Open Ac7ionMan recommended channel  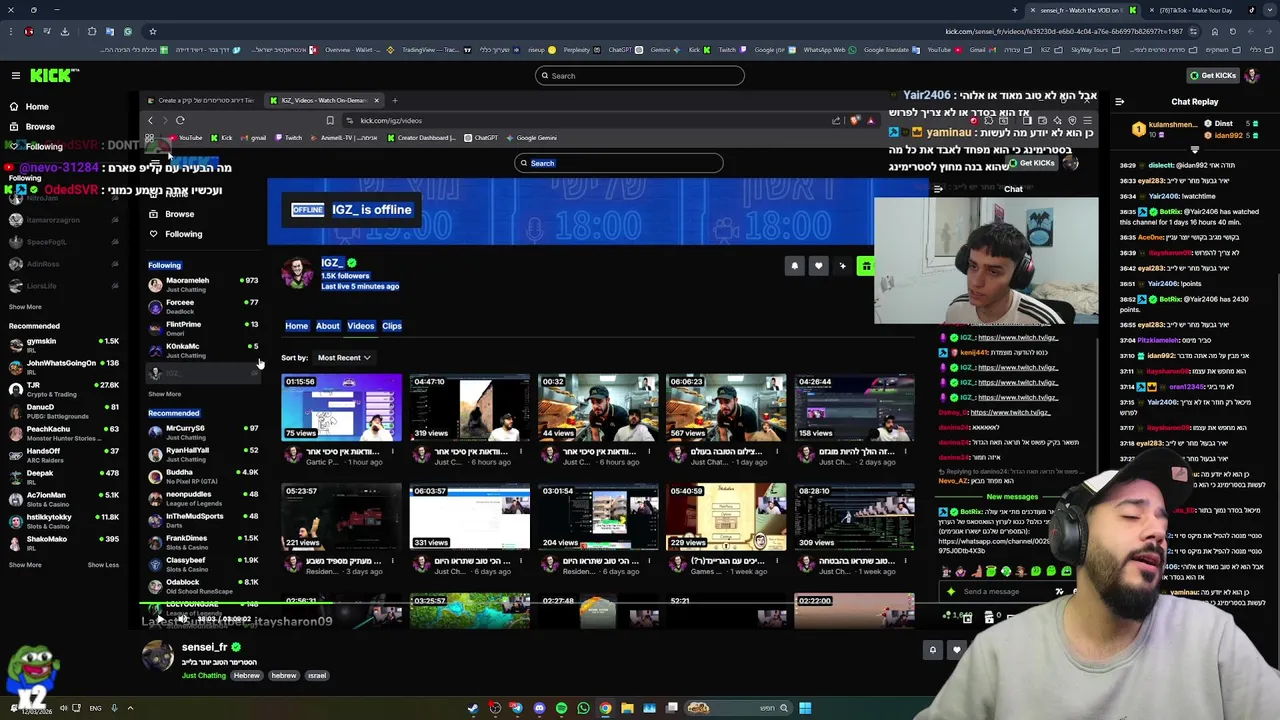pyautogui.click(x=63, y=499)
